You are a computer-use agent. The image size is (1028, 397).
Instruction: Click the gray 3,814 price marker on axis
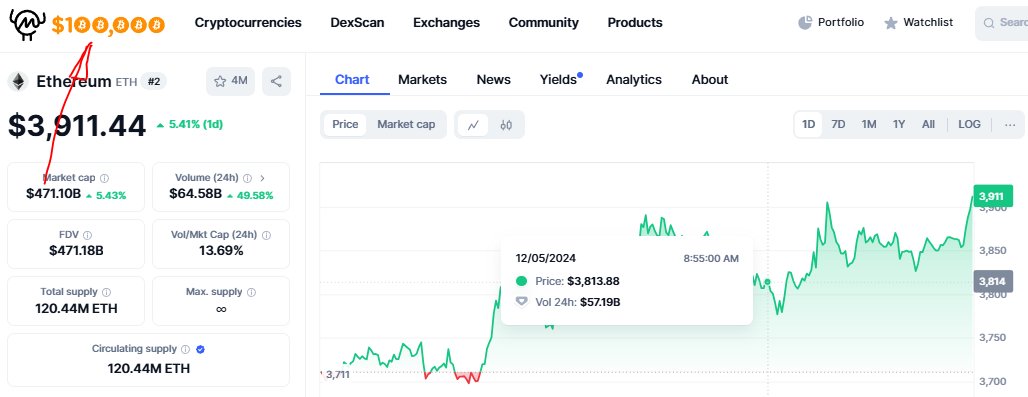tap(993, 282)
